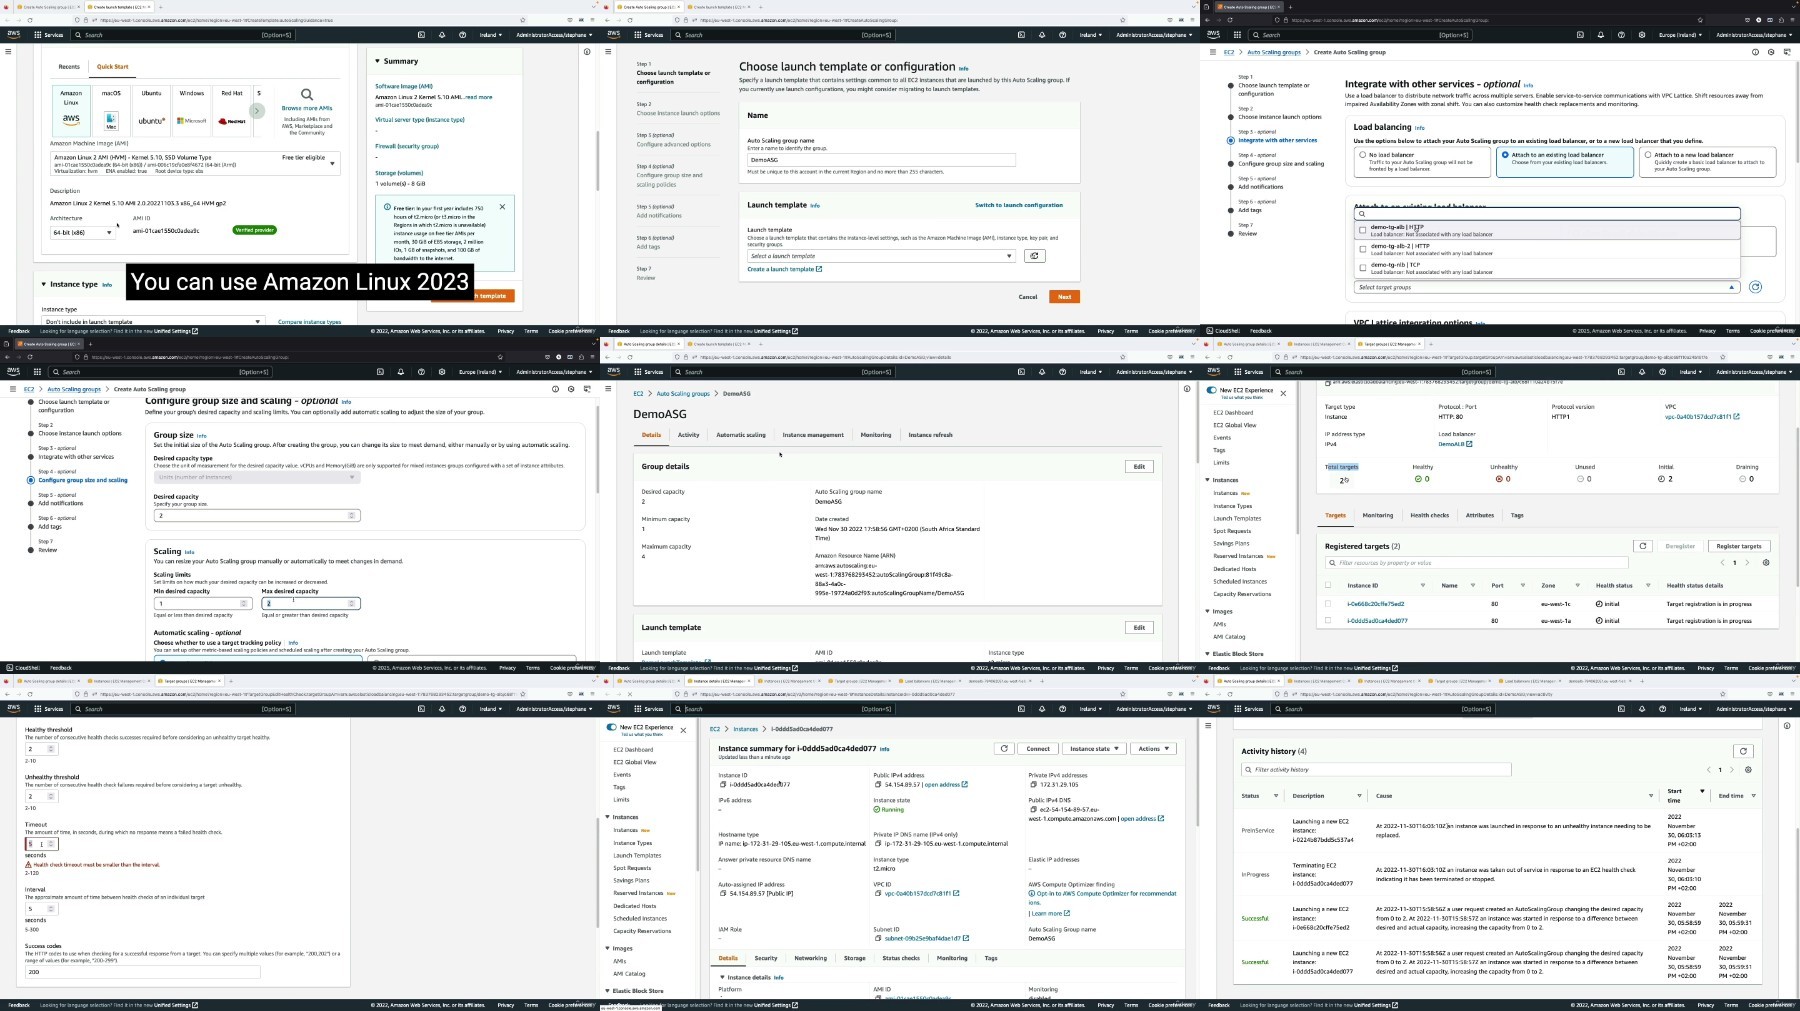Focus the Filter activity history search box
1800x1011 pixels.
pyautogui.click(x=1376, y=770)
